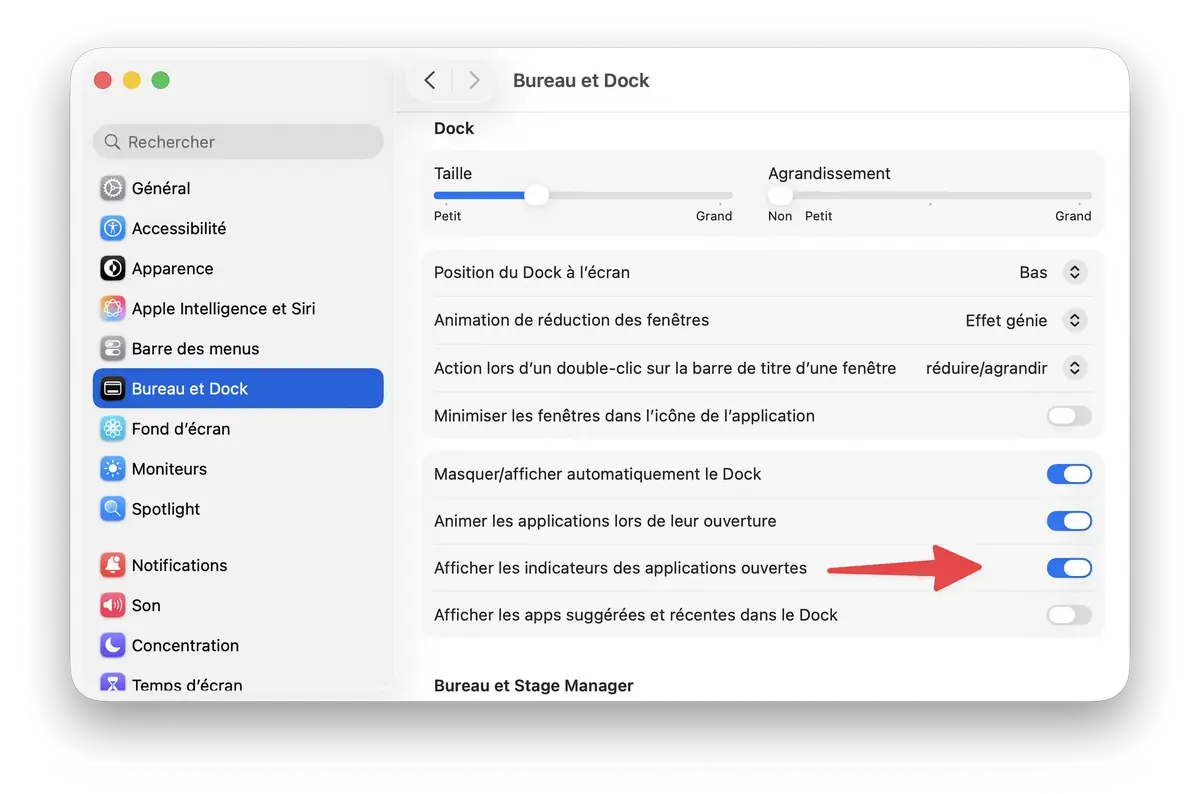Viewport: 1200px width, 794px height.
Task: Open Apple Intelligence et Siri settings
Action: pos(223,308)
